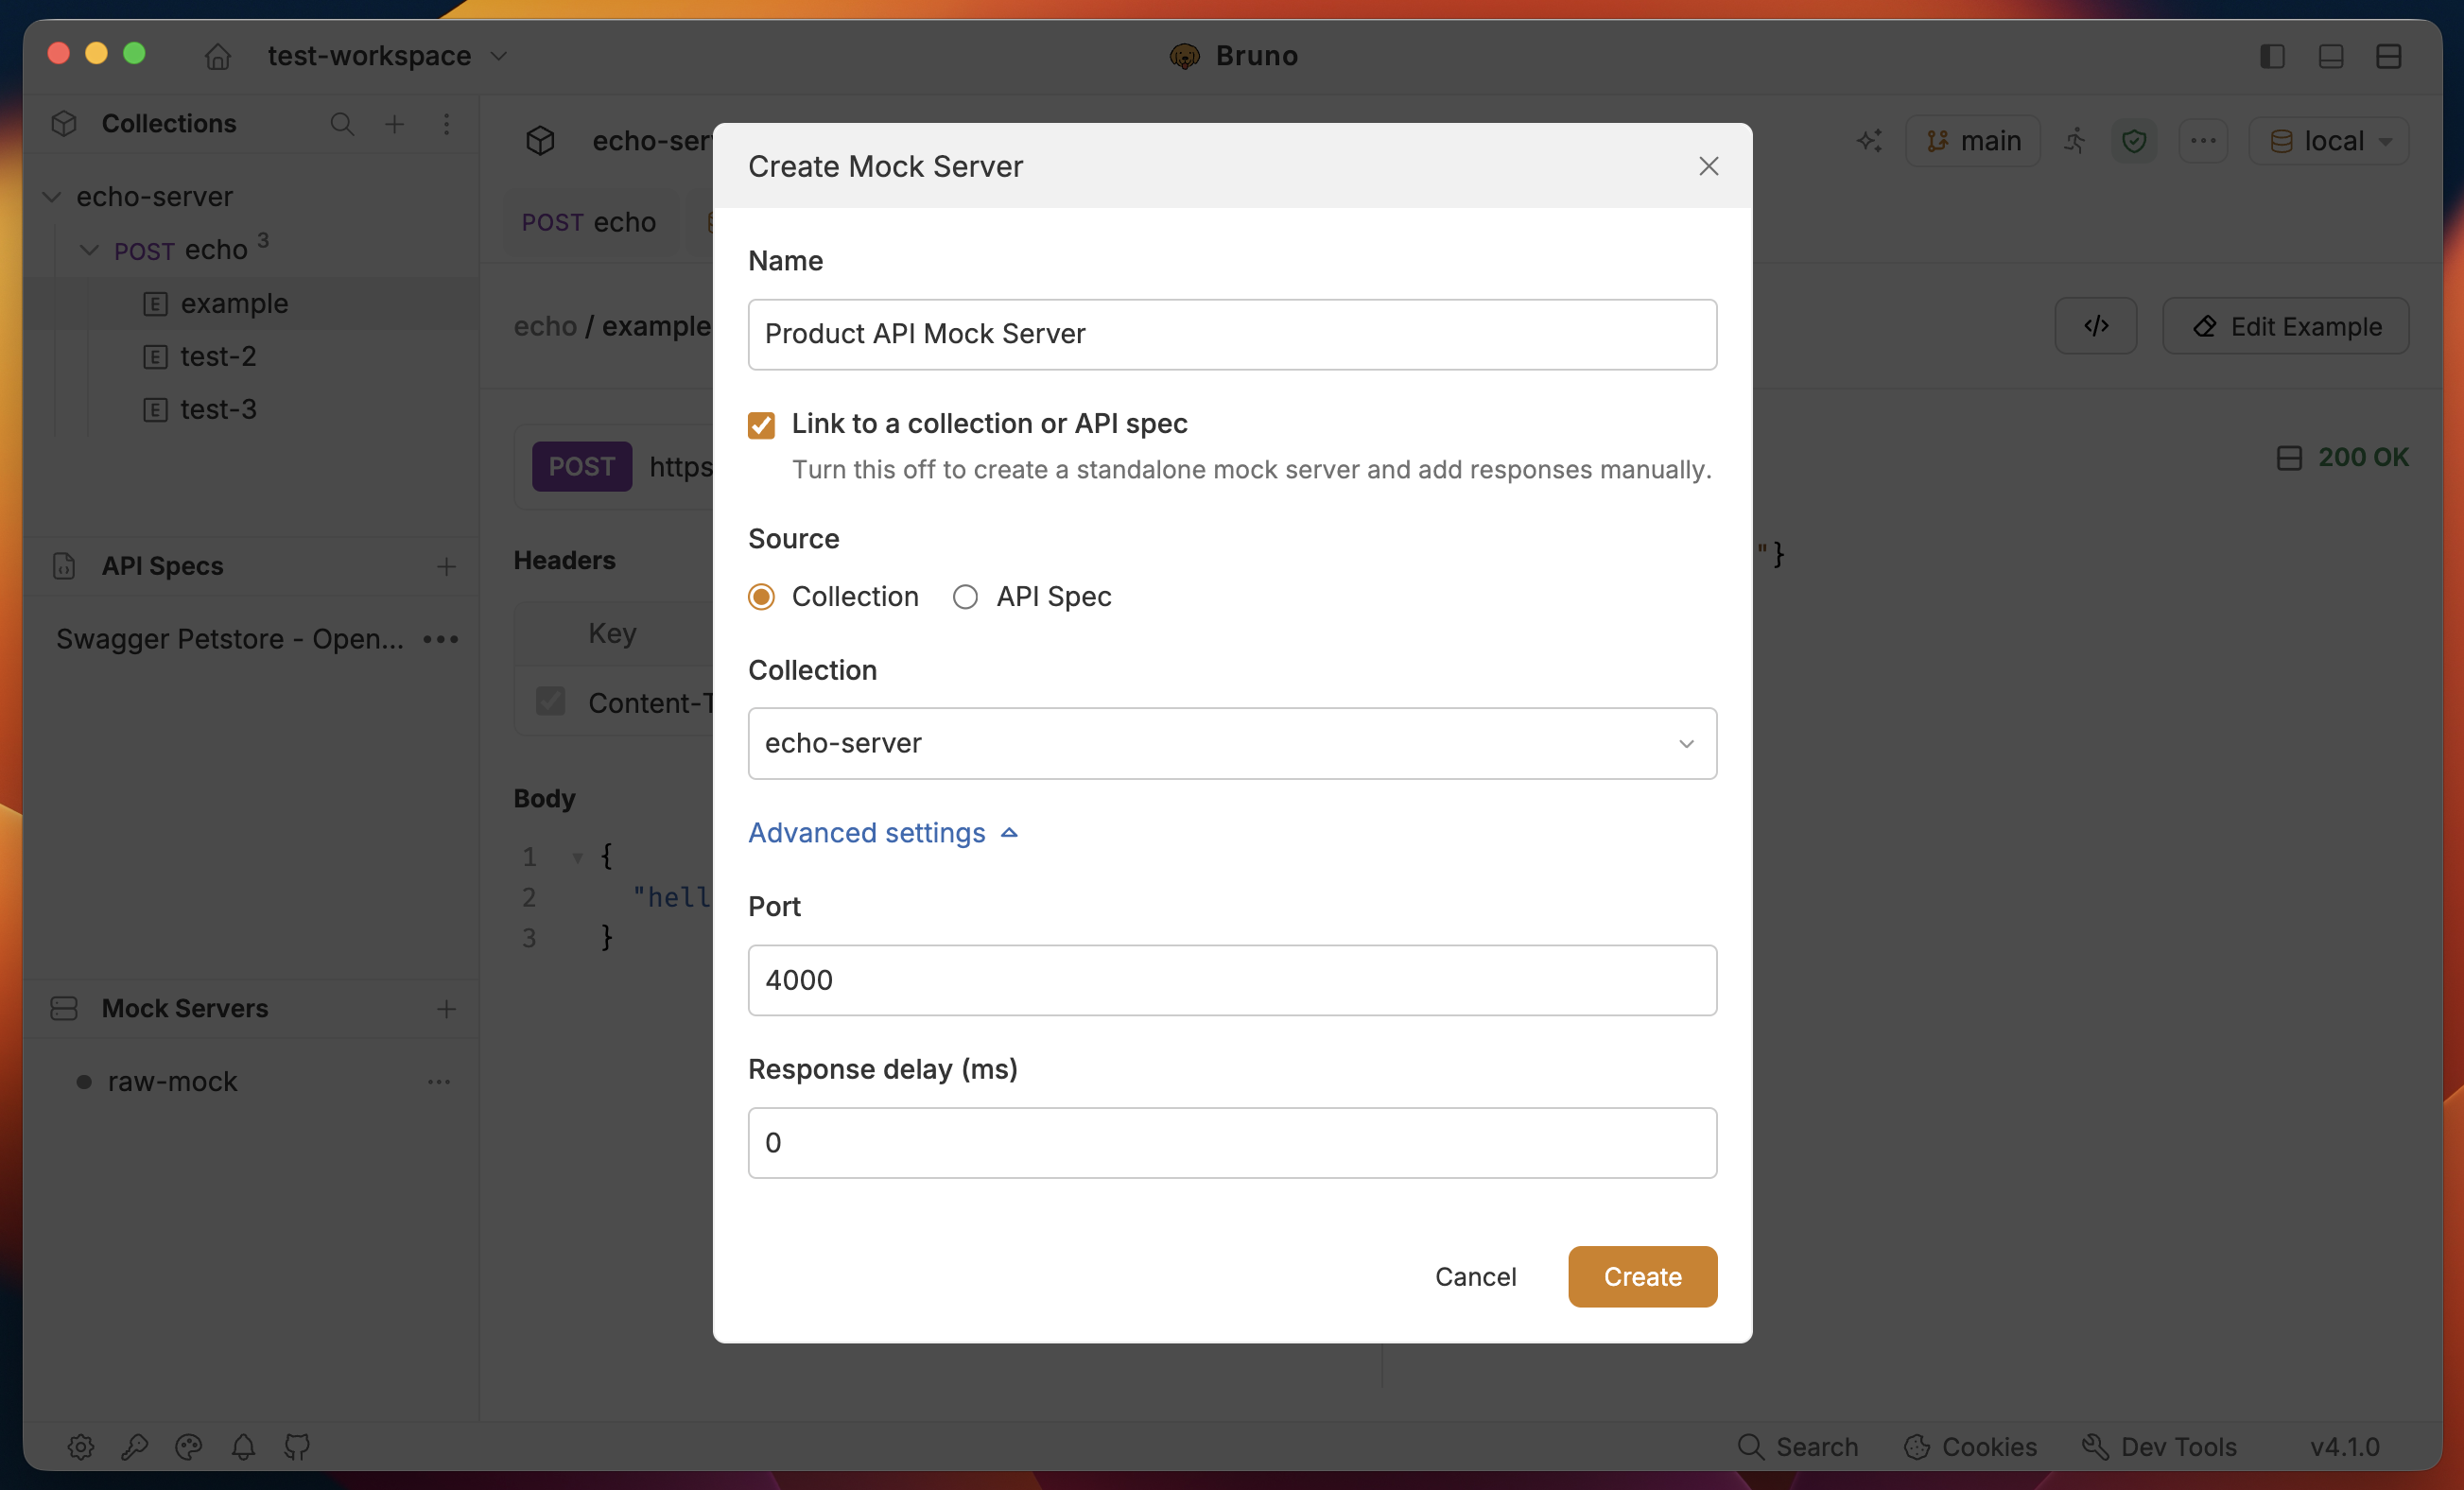The image size is (2464, 1490).
Task: Select the test-3 example
Action: pyautogui.click(x=218, y=409)
